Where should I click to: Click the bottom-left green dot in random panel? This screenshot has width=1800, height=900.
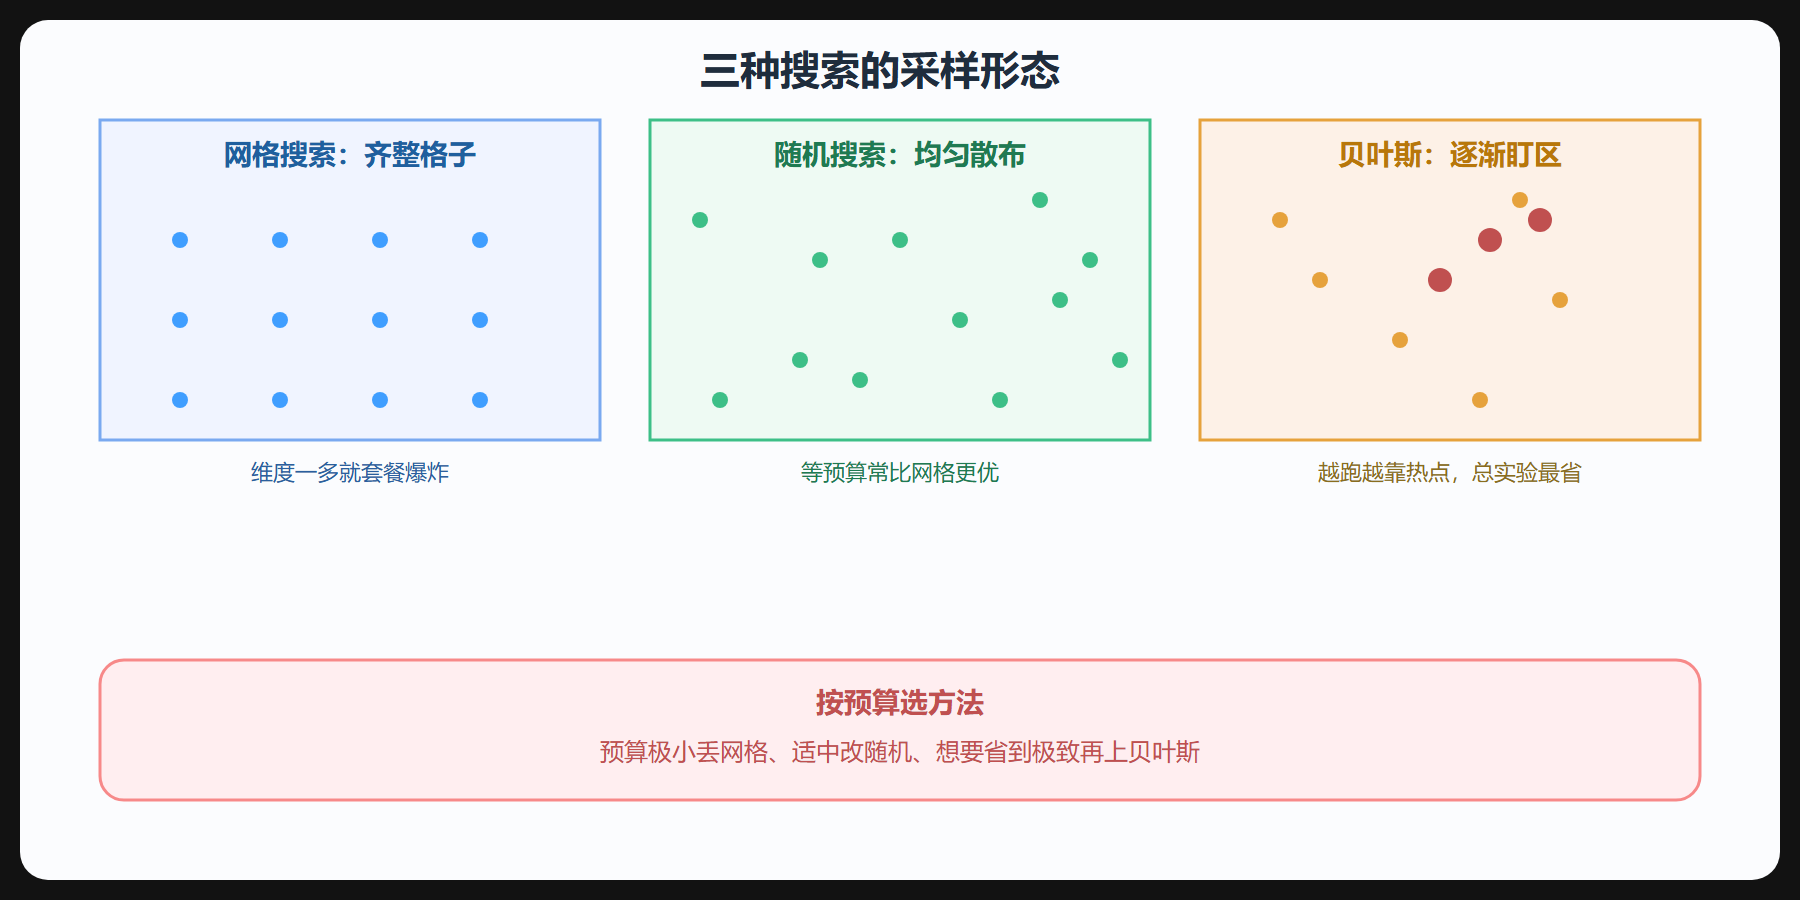(720, 400)
